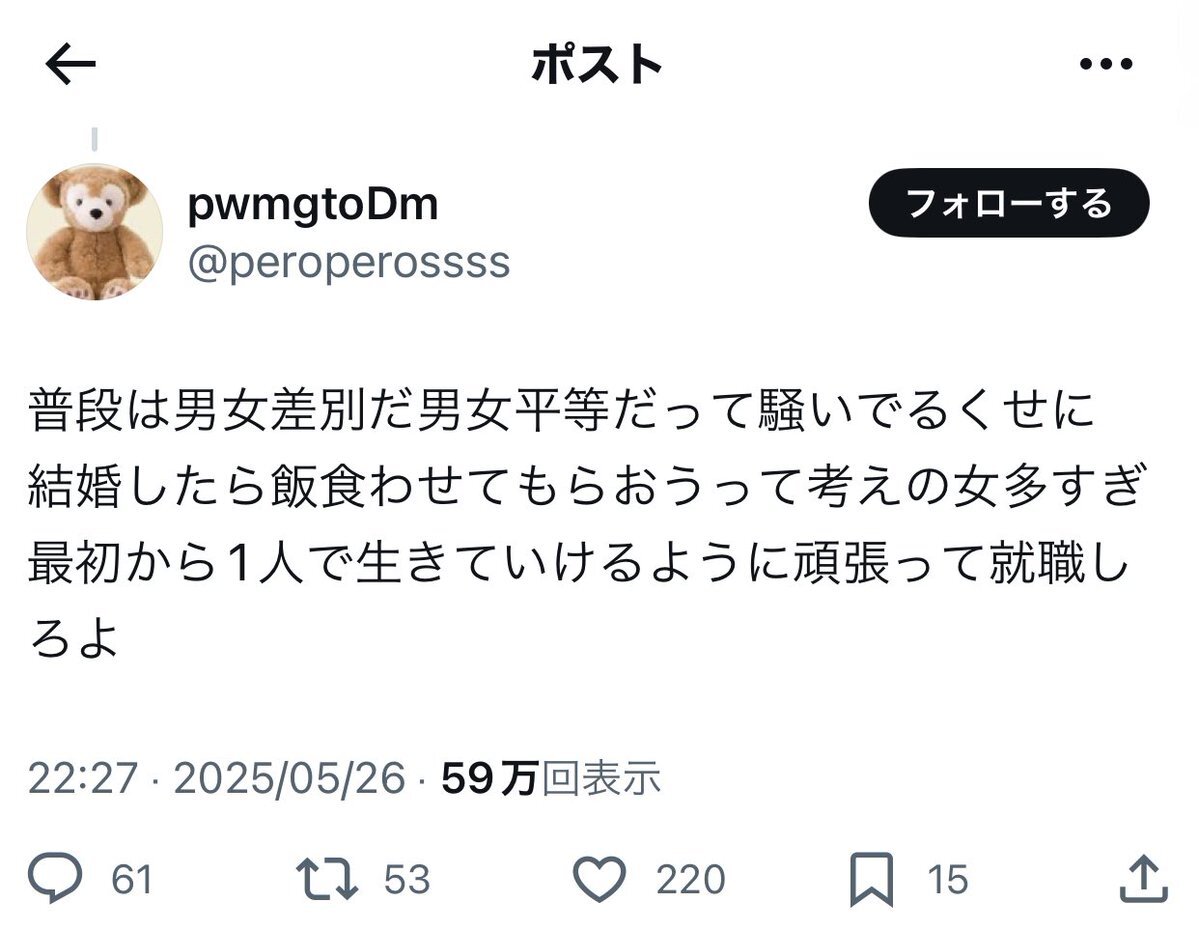Open the 2025/05/26 post date
This screenshot has width=1199, height=930.
click(289, 779)
